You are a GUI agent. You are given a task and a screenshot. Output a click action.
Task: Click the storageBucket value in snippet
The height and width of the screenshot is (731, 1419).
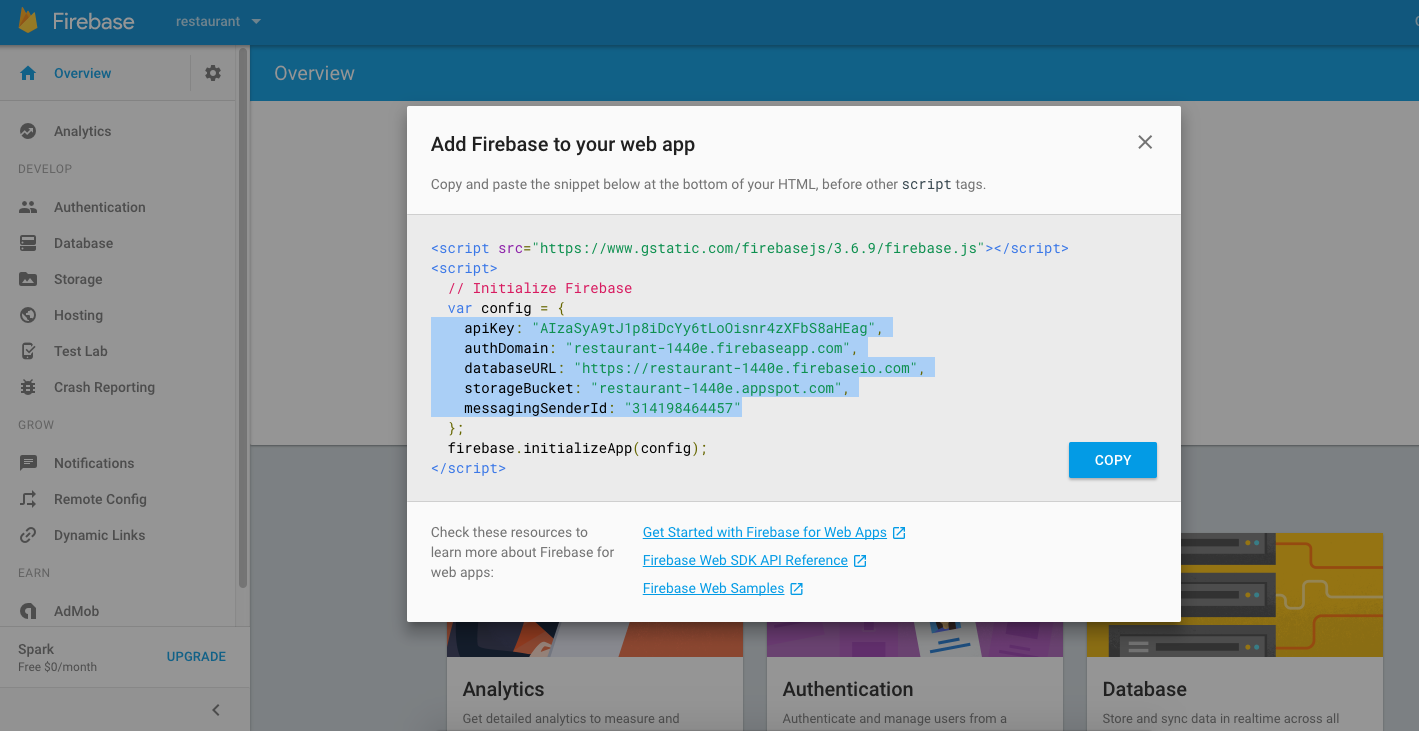click(x=717, y=388)
